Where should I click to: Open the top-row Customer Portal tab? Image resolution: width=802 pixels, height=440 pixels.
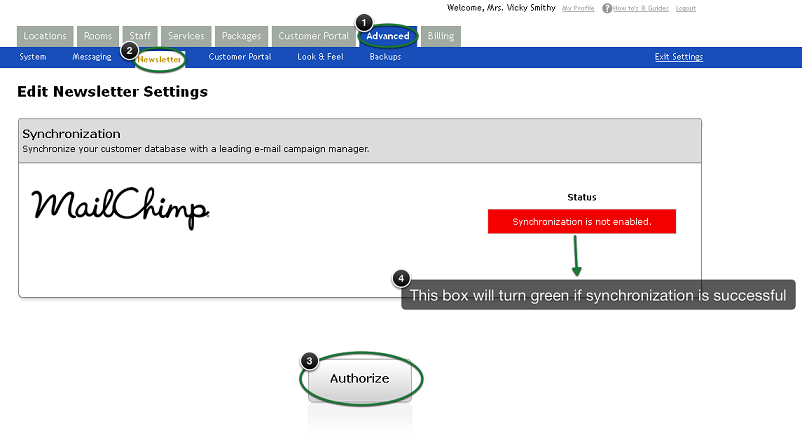tap(314, 36)
